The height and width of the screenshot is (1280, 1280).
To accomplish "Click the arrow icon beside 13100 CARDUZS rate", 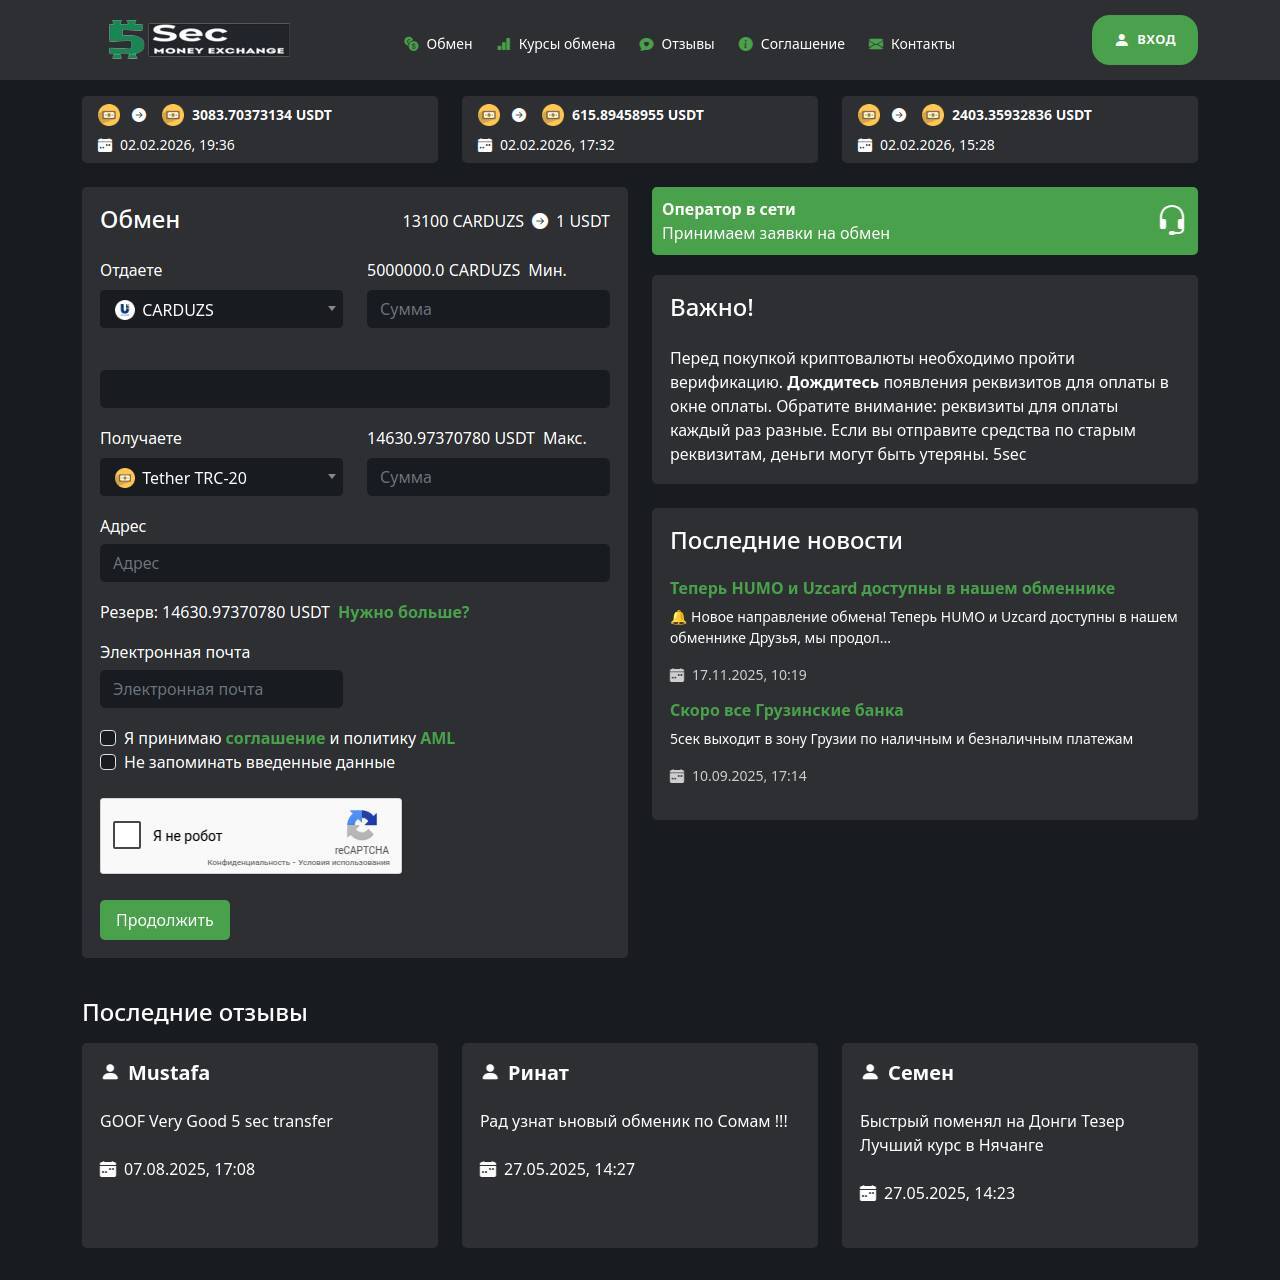I will point(540,221).
